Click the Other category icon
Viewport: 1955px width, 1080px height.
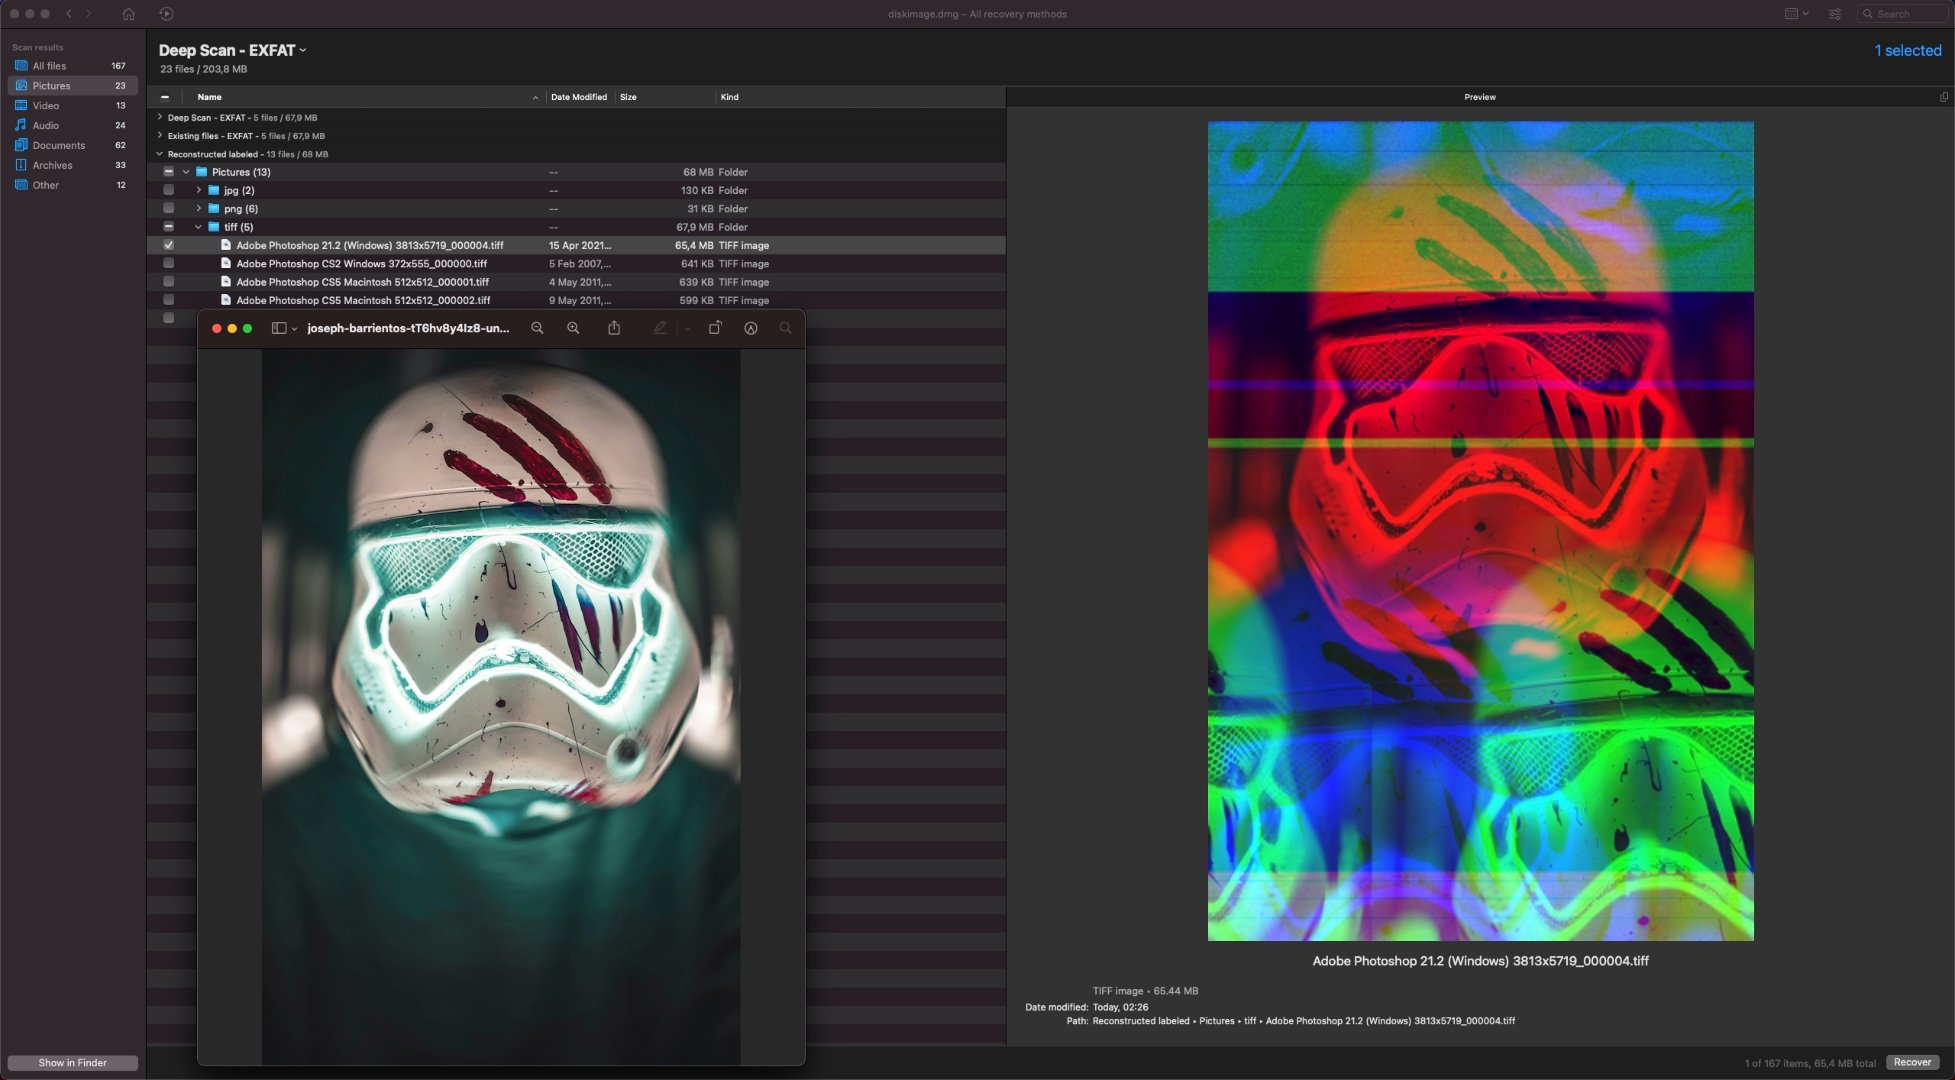click(21, 185)
